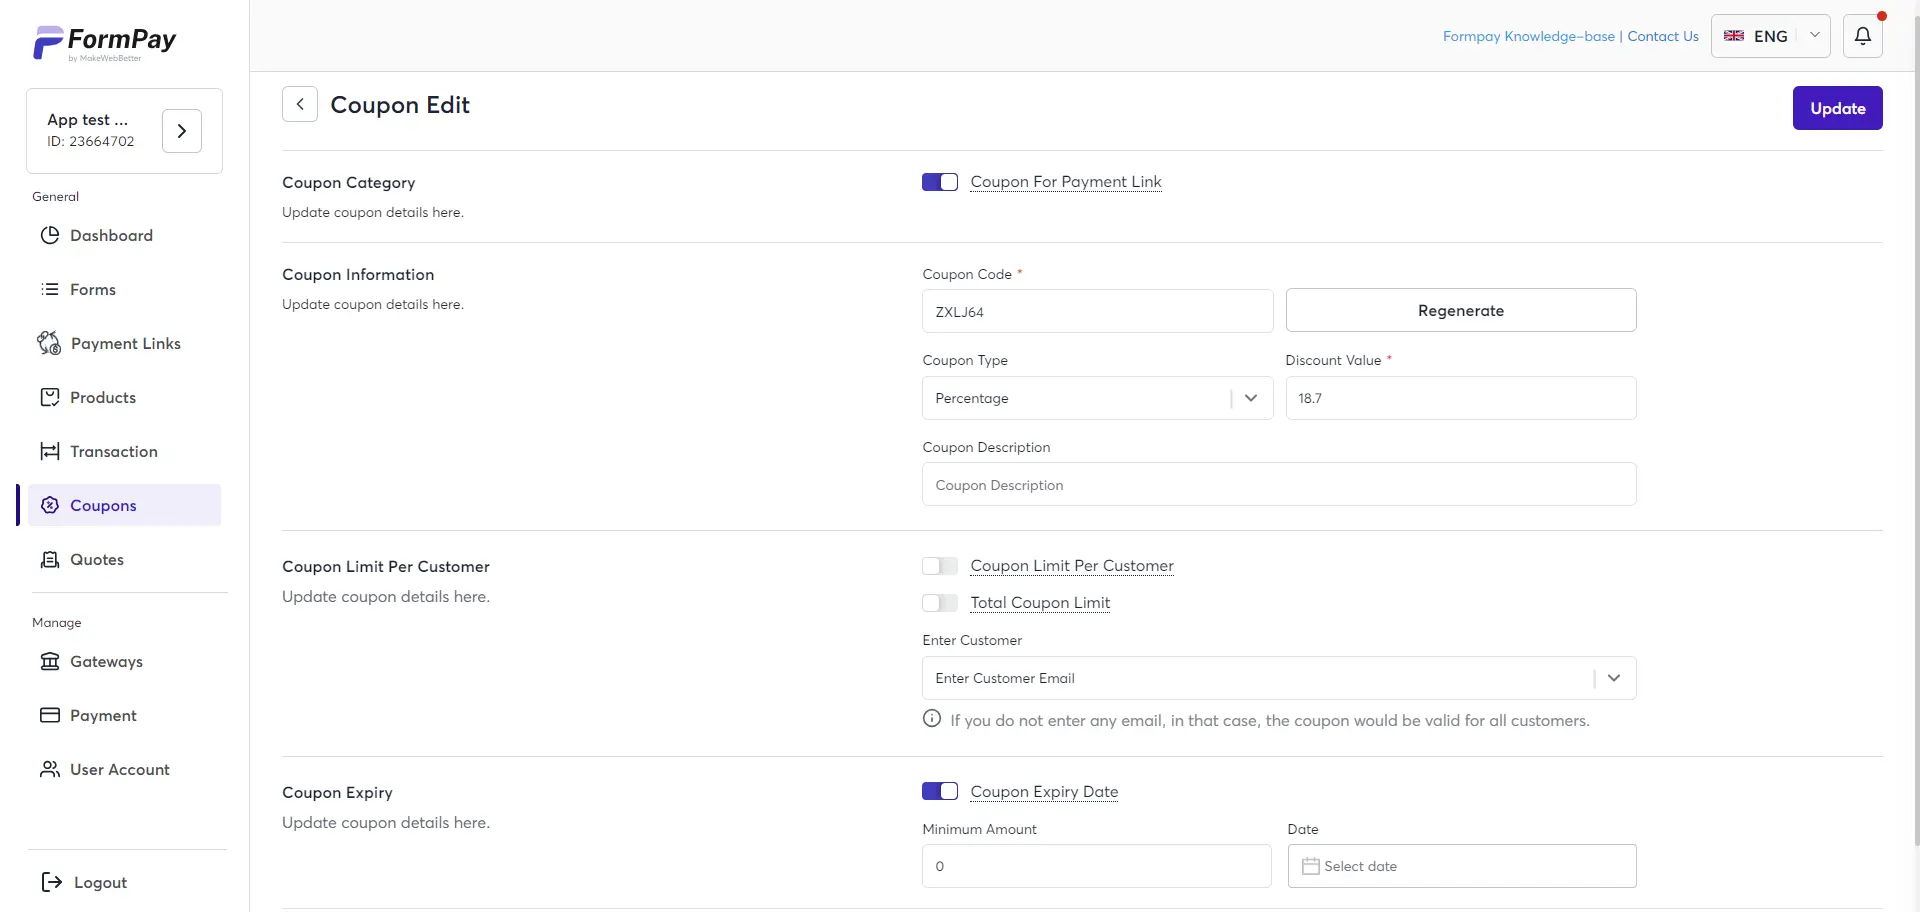Viewport: 1920px width, 912px height.
Task: Toggle the Coupon Expiry Date switch off
Action: [x=939, y=792]
